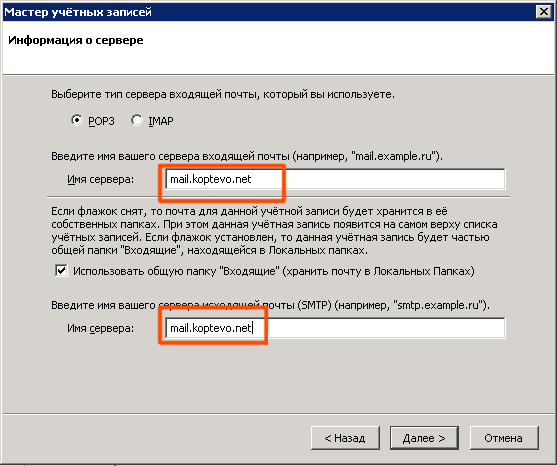Click the "Информация о сервере" heading
557x466 pixels.
pyautogui.click(x=76, y=40)
